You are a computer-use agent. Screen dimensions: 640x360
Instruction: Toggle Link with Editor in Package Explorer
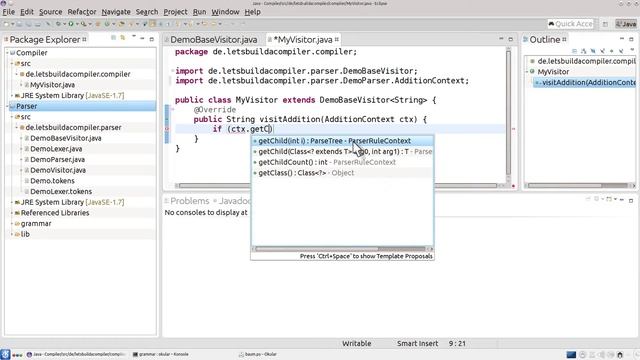(x=122, y=38)
